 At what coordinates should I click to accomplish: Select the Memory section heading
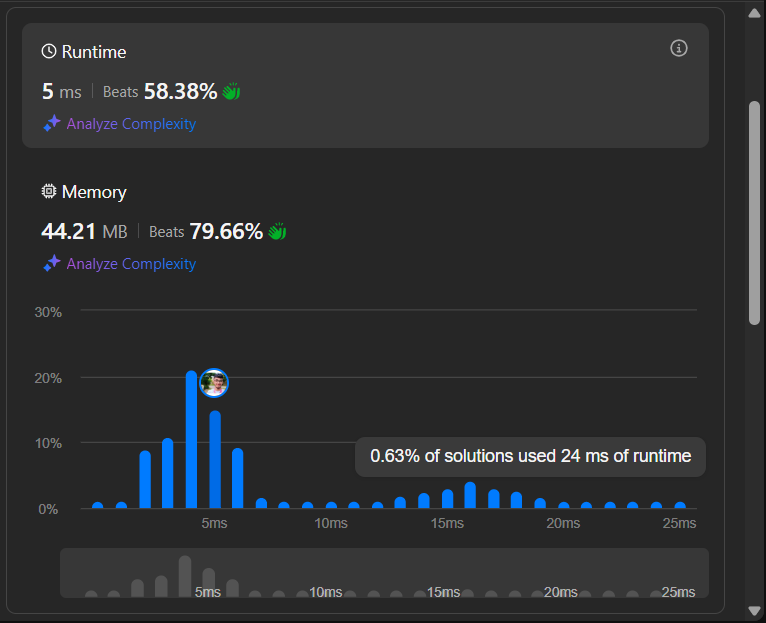94,192
